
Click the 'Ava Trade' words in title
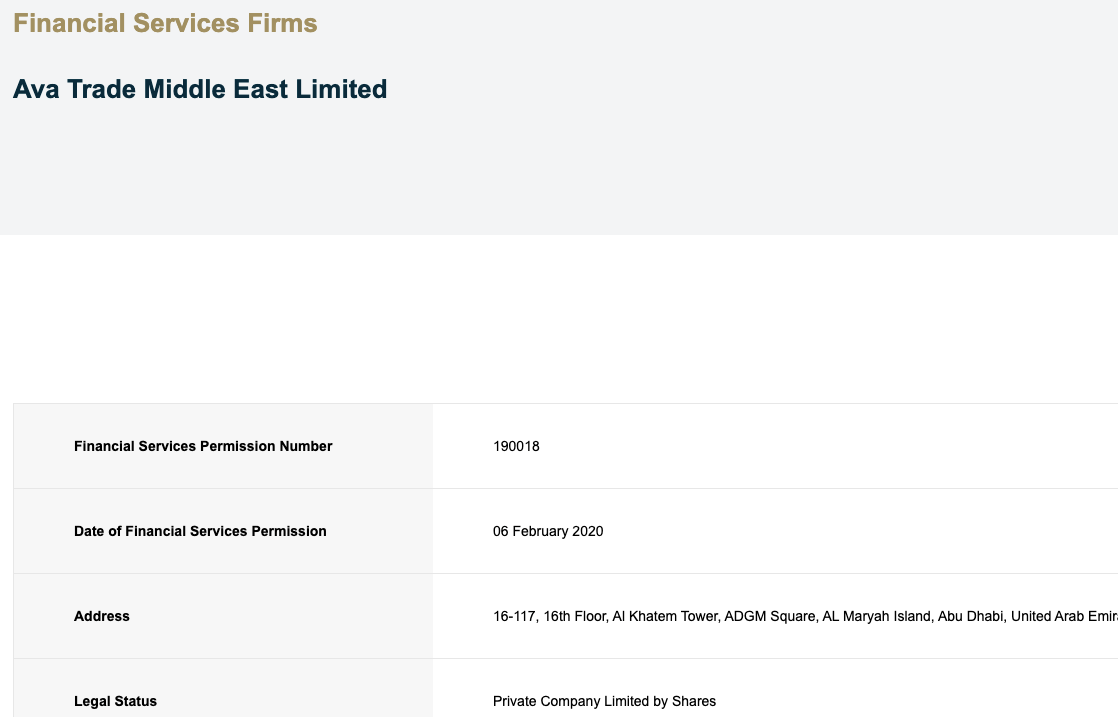74,89
